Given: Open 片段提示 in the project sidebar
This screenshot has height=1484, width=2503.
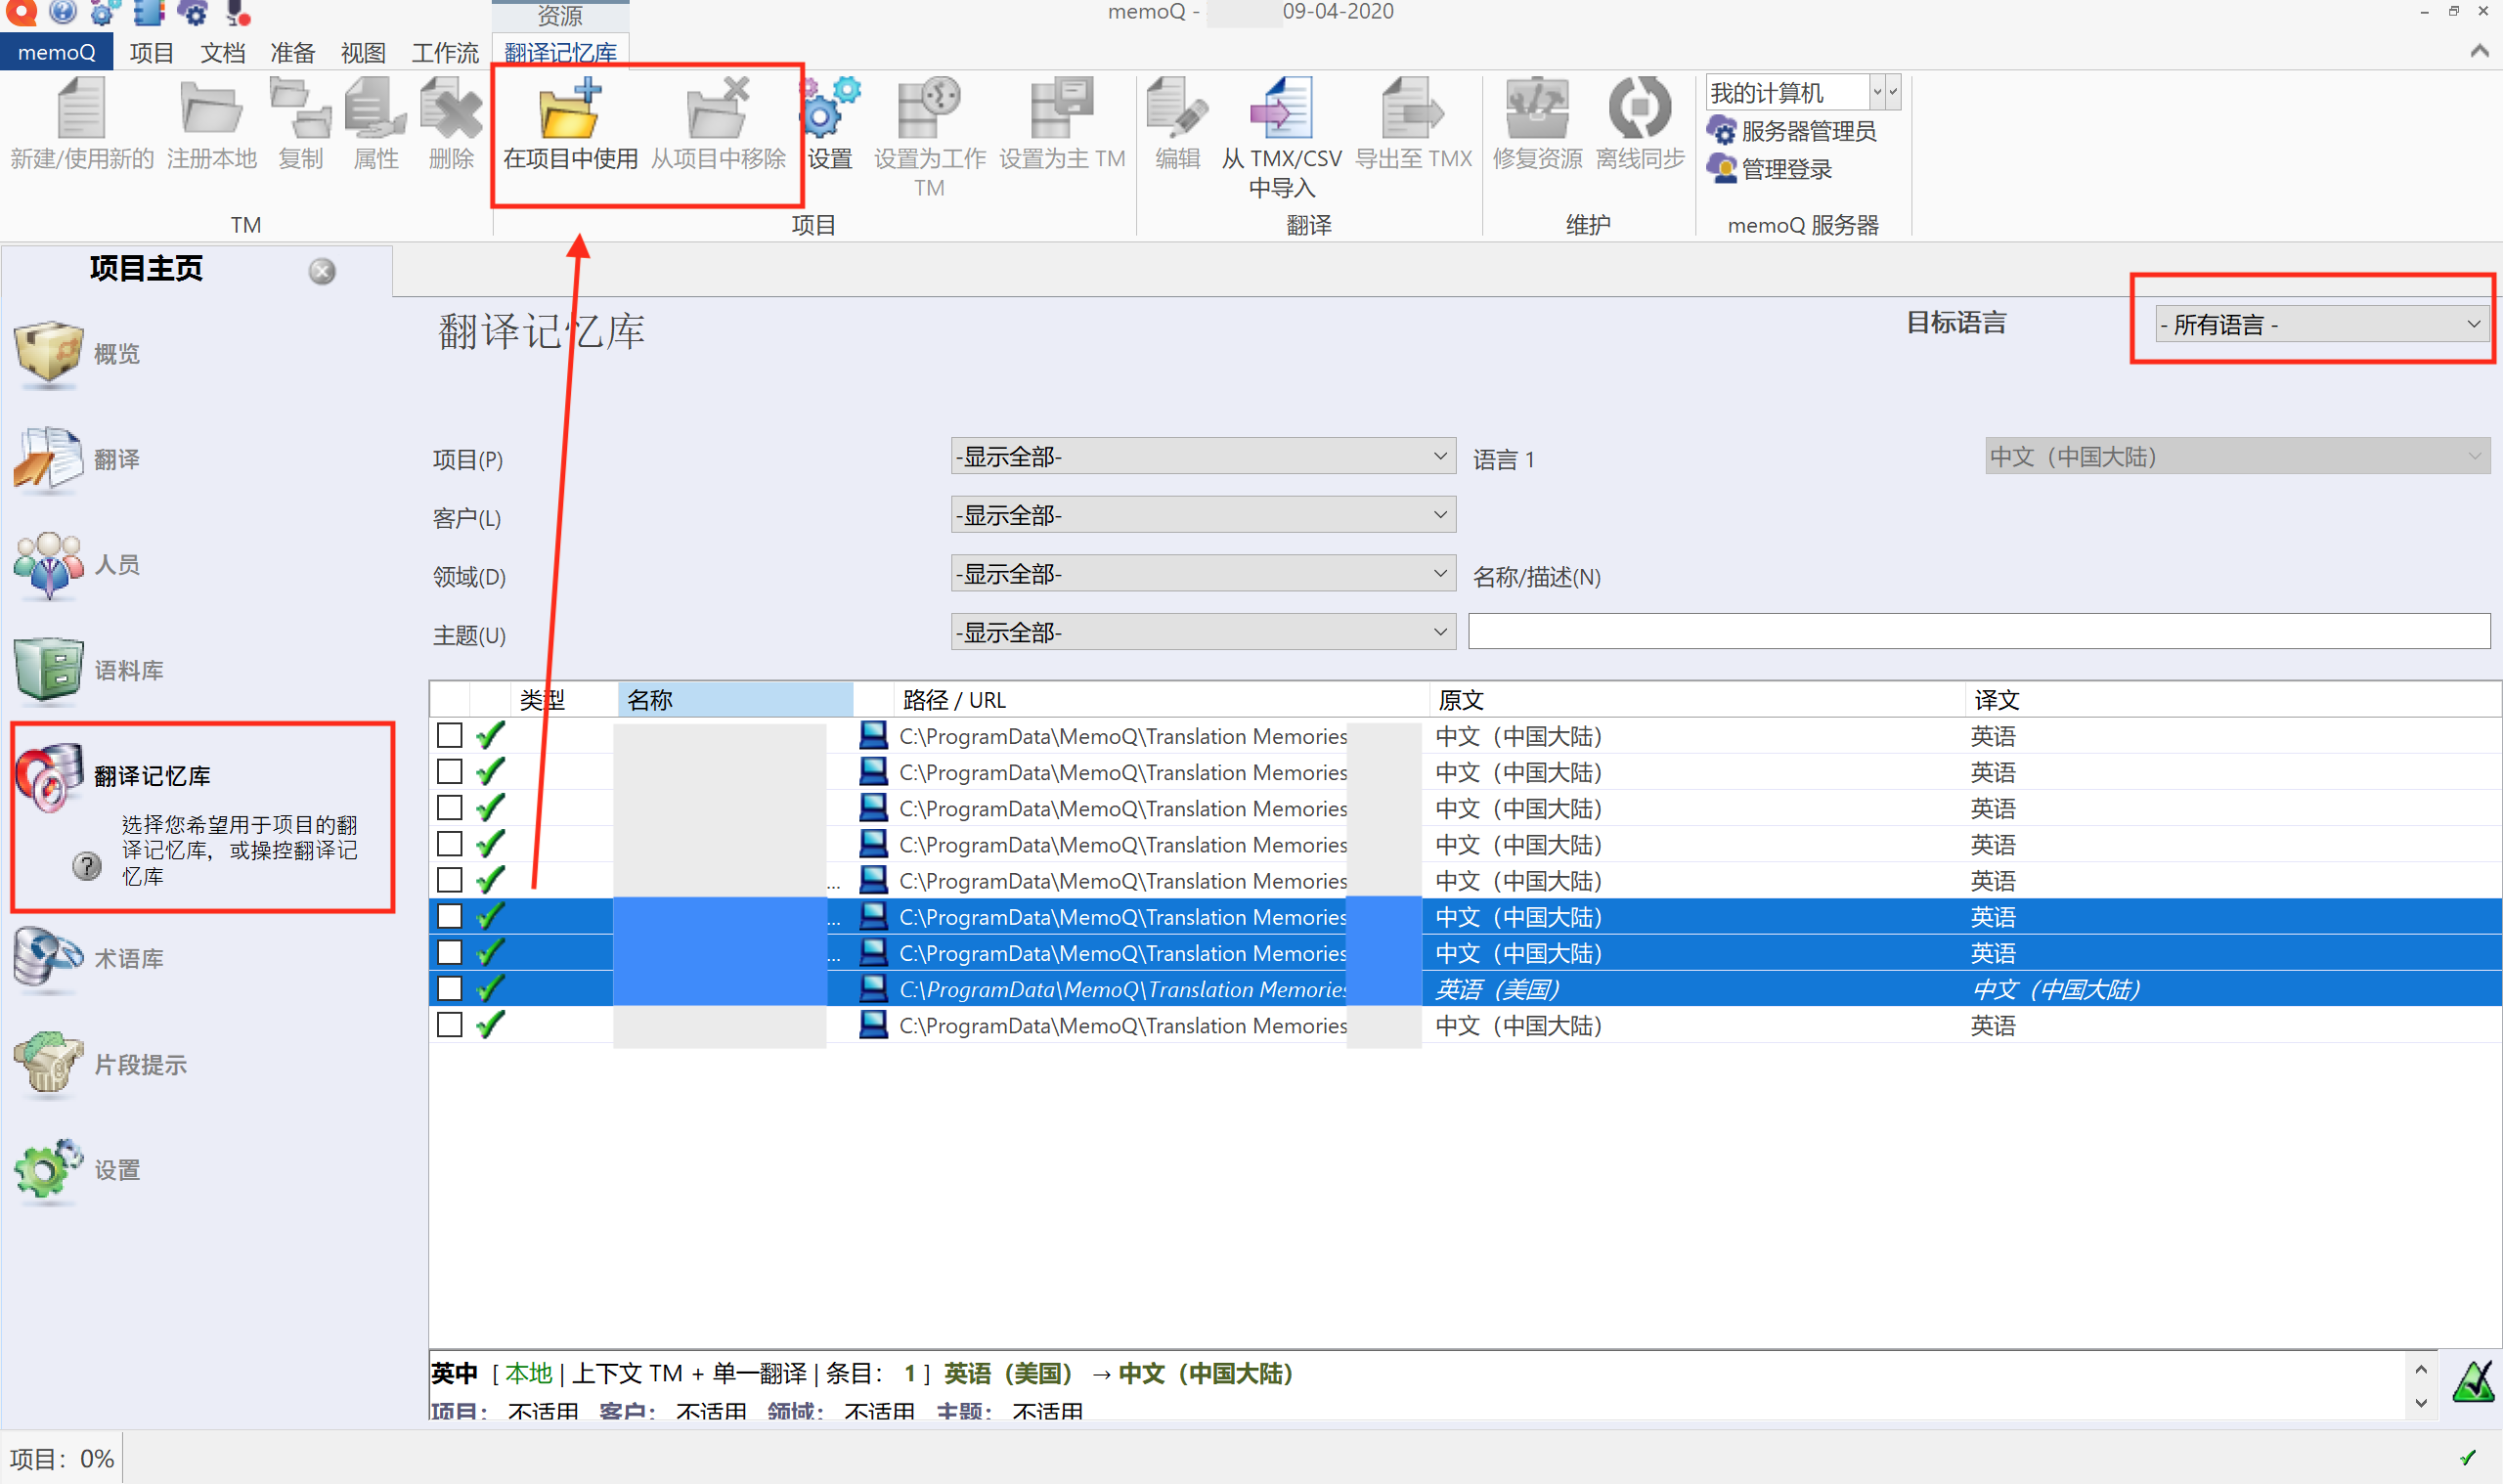Looking at the screenshot, I should pyautogui.click(x=100, y=1064).
